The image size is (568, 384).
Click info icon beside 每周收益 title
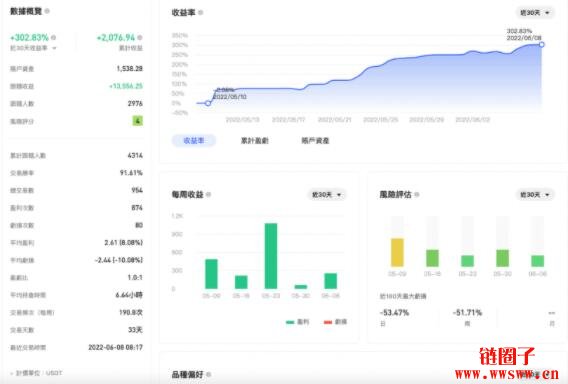point(208,195)
